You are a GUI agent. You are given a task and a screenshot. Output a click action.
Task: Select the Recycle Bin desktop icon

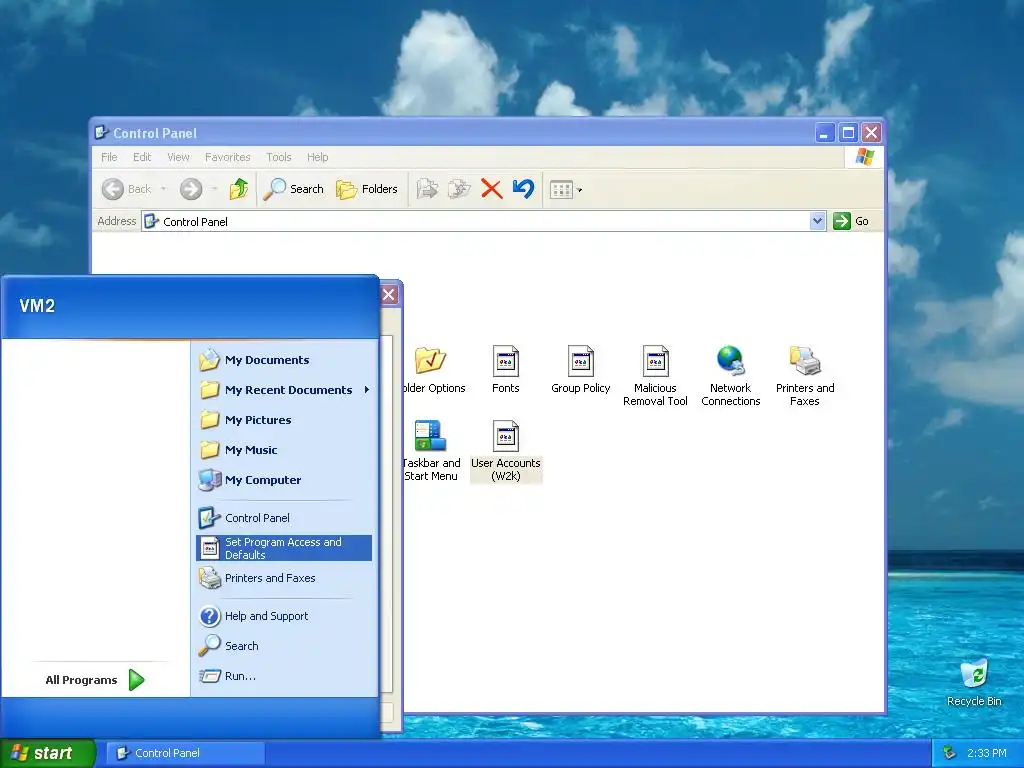[974, 683]
